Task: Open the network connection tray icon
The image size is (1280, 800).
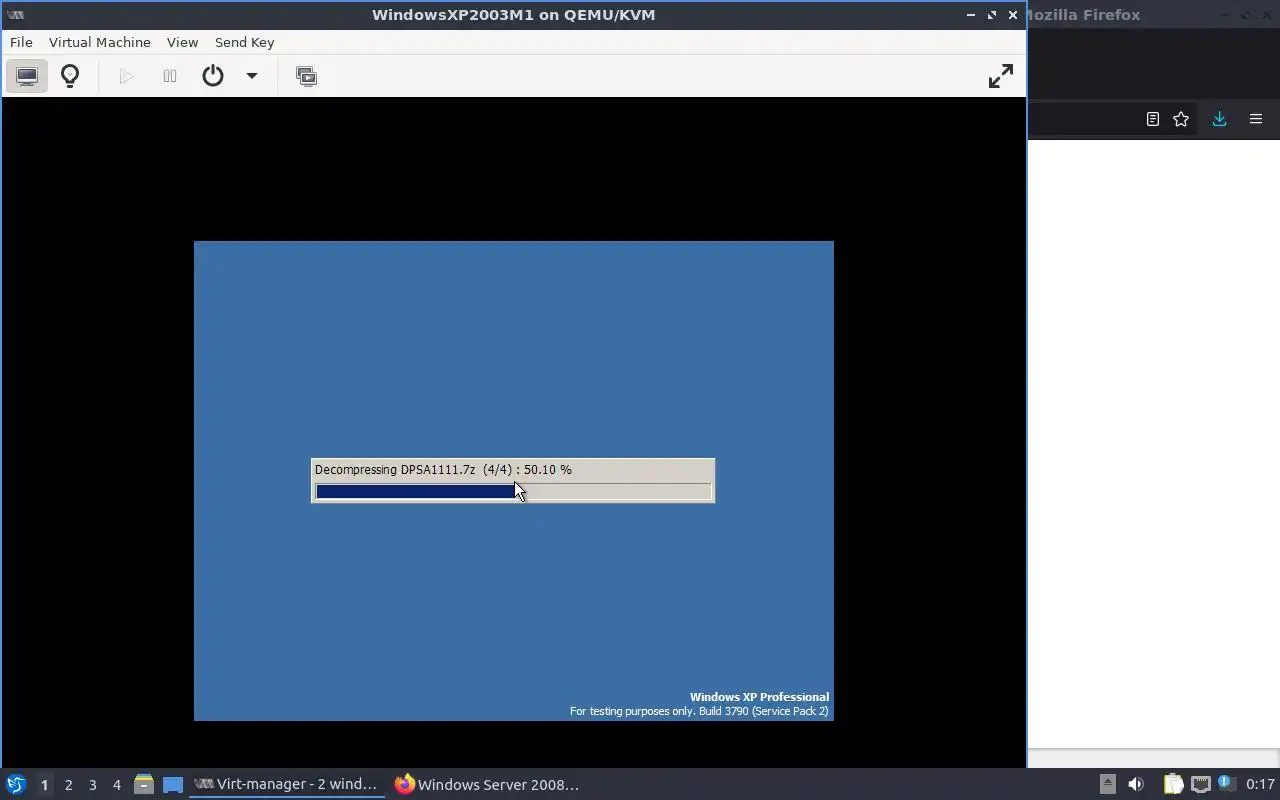Action: [1200, 784]
